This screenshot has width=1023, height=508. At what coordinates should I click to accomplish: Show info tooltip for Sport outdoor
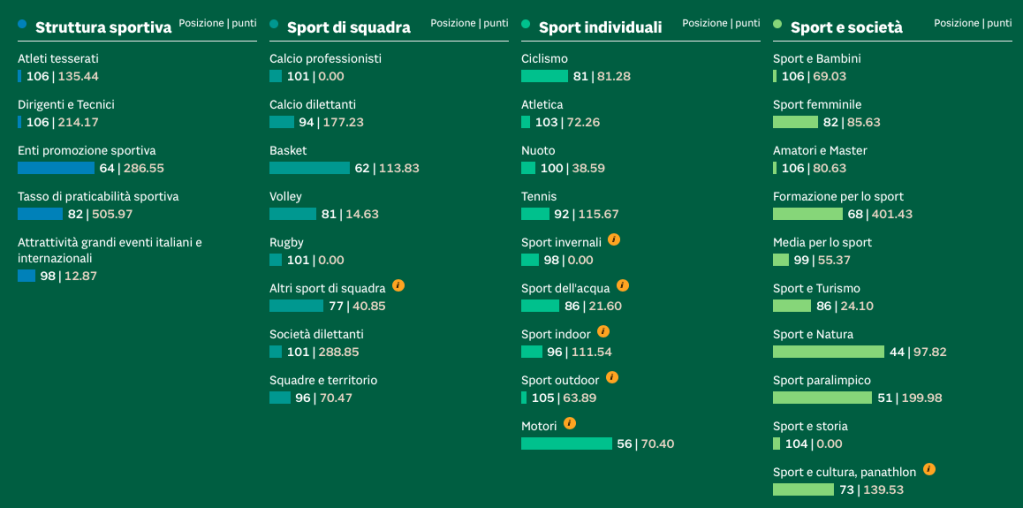(x=611, y=378)
